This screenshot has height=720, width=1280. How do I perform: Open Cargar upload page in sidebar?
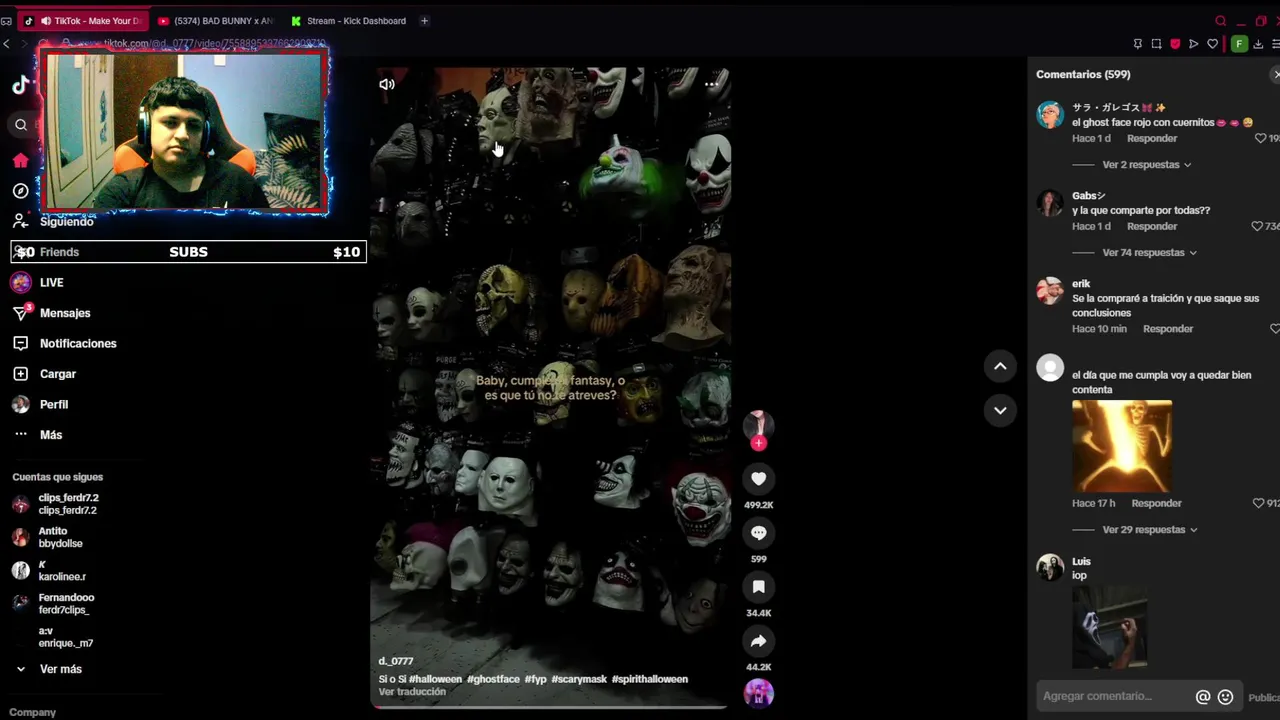[x=58, y=374]
